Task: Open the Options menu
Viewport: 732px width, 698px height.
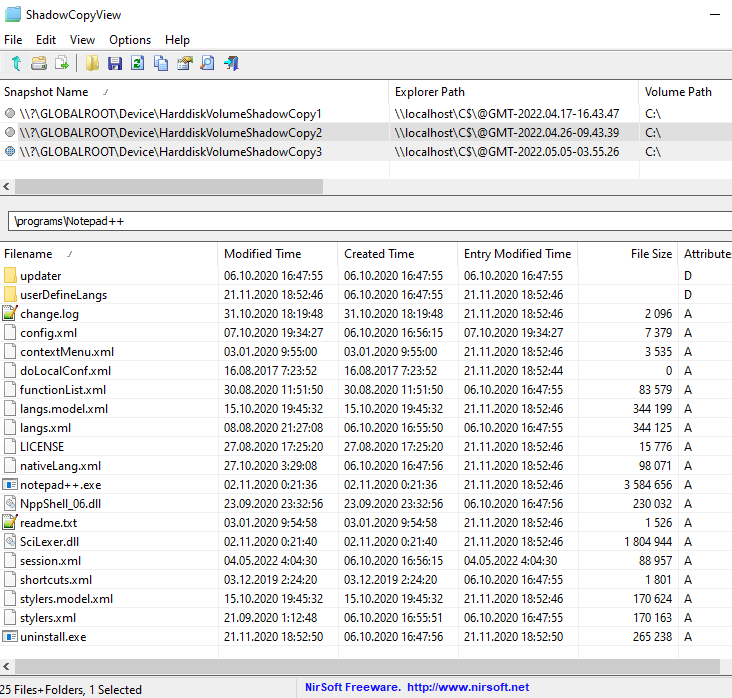Action: (x=130, y=40)
